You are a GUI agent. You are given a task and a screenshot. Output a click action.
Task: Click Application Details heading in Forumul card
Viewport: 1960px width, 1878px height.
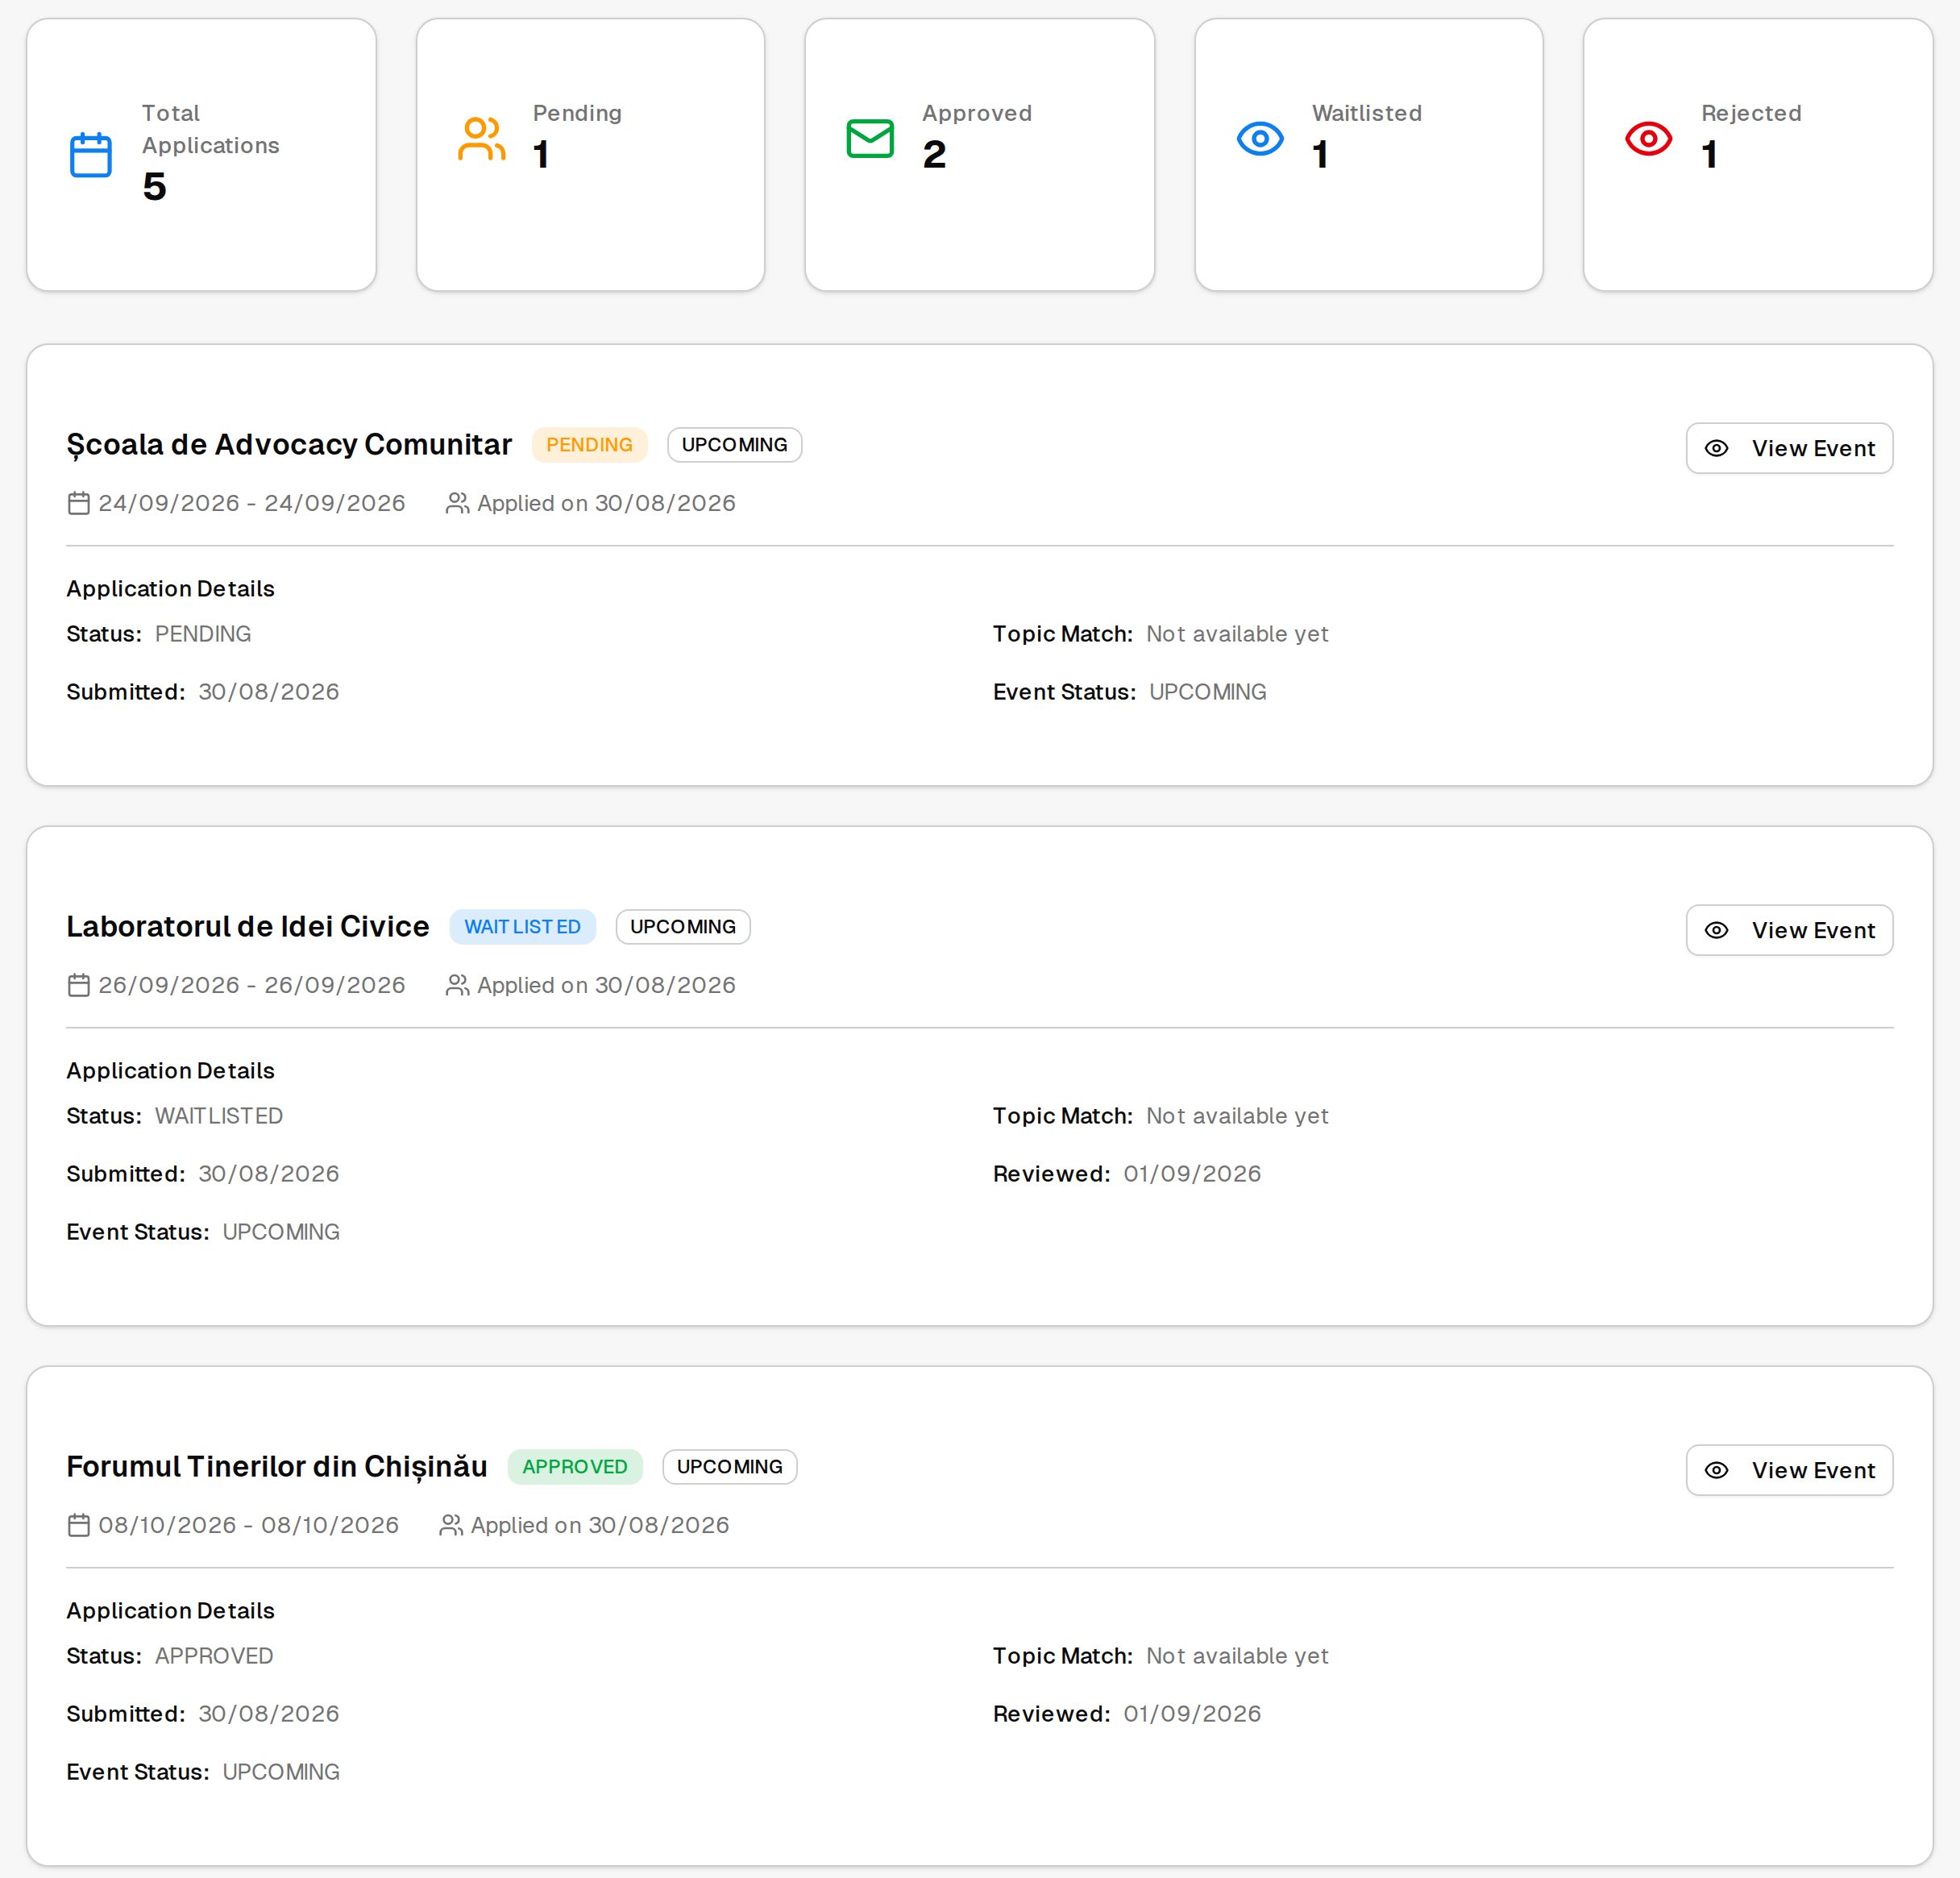coord(170,1611)
